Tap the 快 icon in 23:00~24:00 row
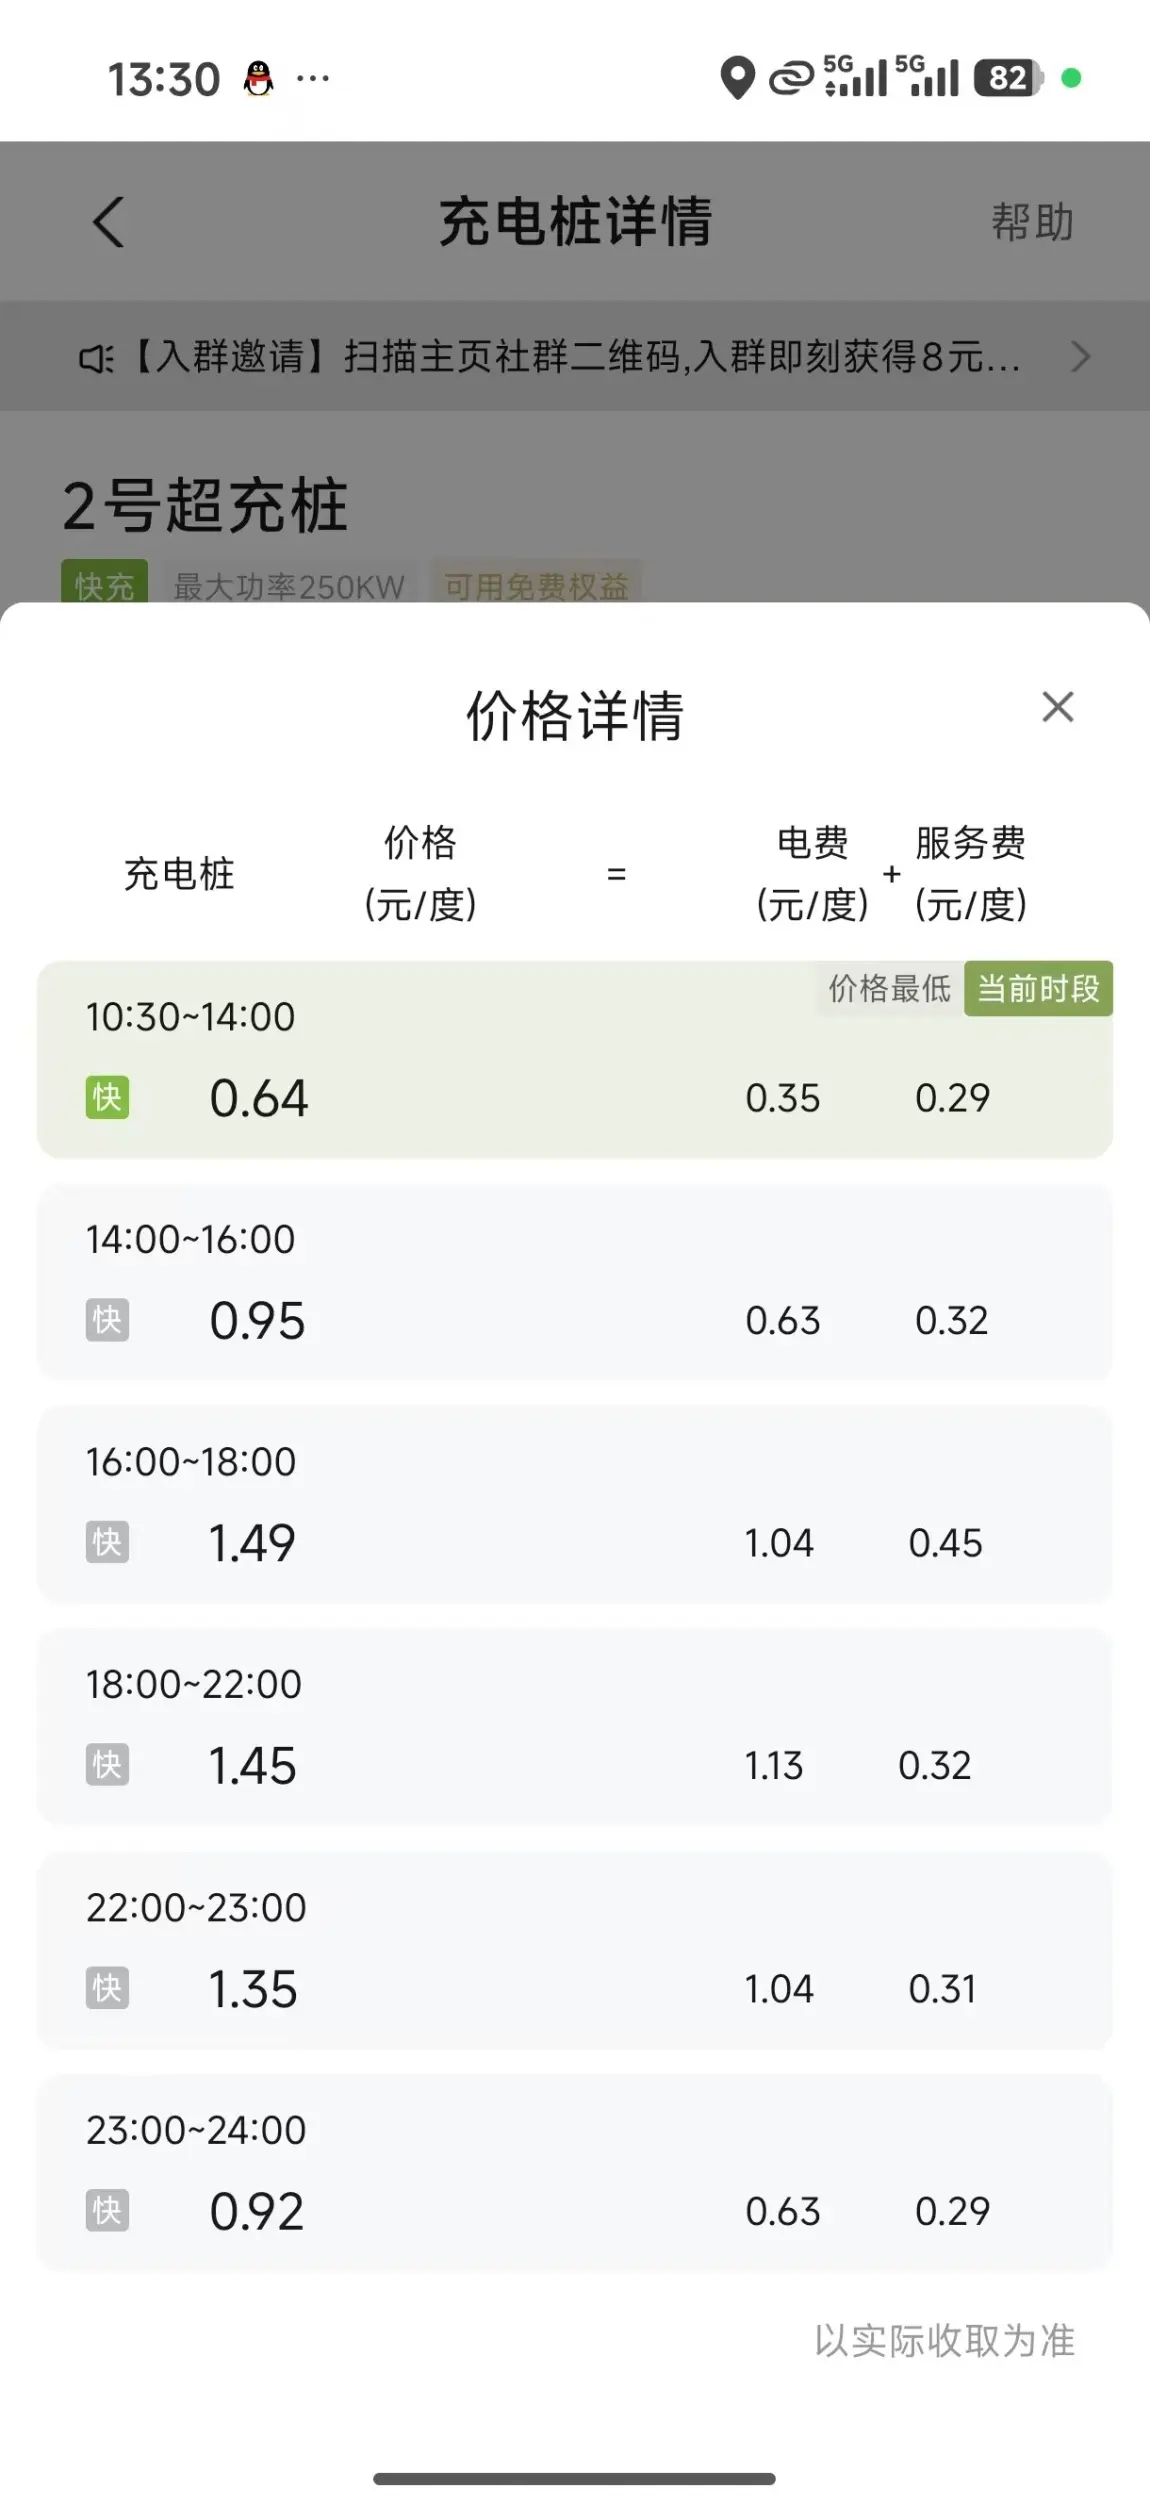Viewport: 1150px width, 2504px height. 107,2211
